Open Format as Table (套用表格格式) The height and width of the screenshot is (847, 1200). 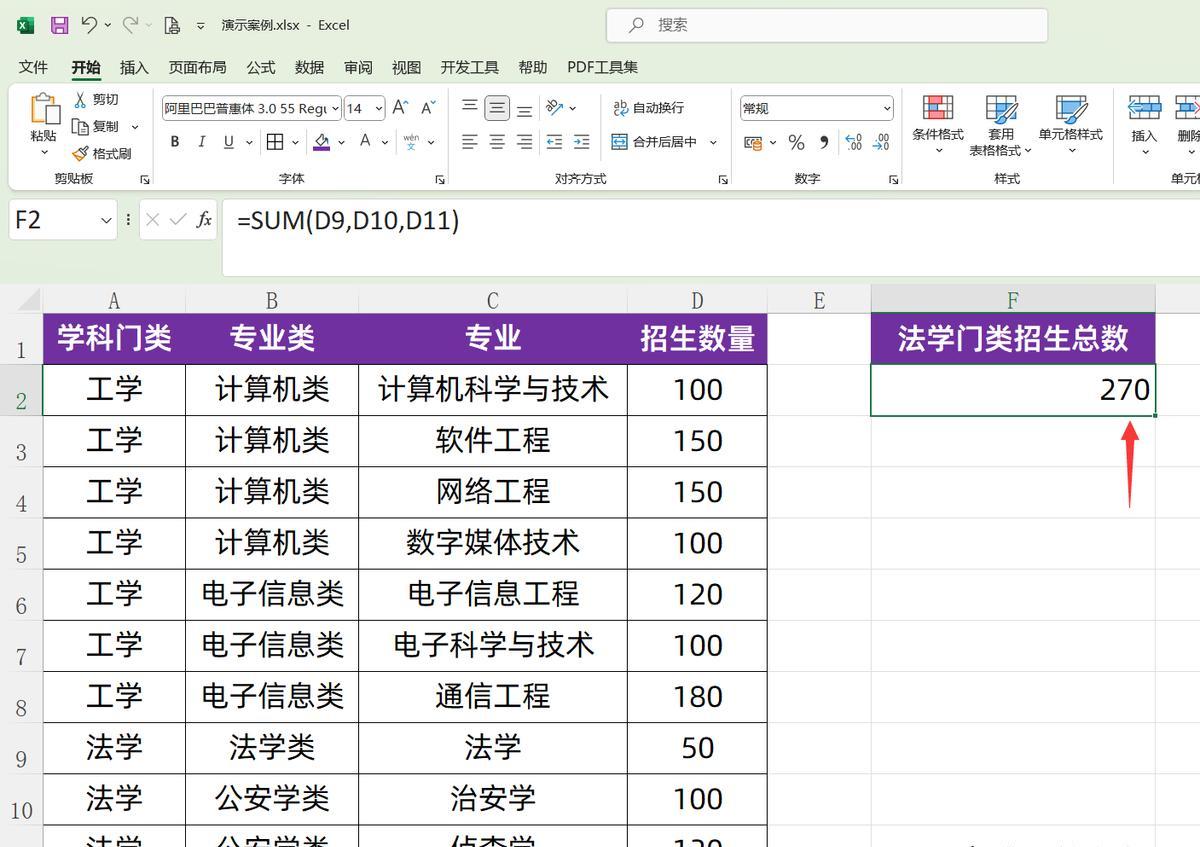[x=1001, y=125]
